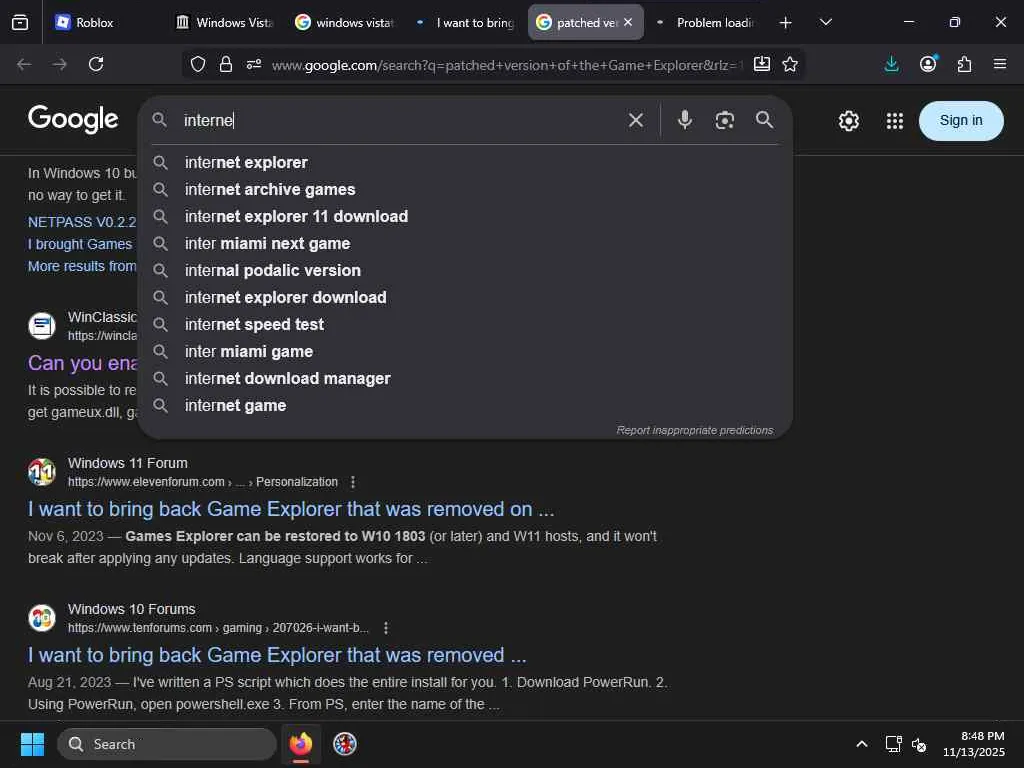Search by image with camera icon
Viewport: 1024px width, 768px height.
(x=724, y=120)
